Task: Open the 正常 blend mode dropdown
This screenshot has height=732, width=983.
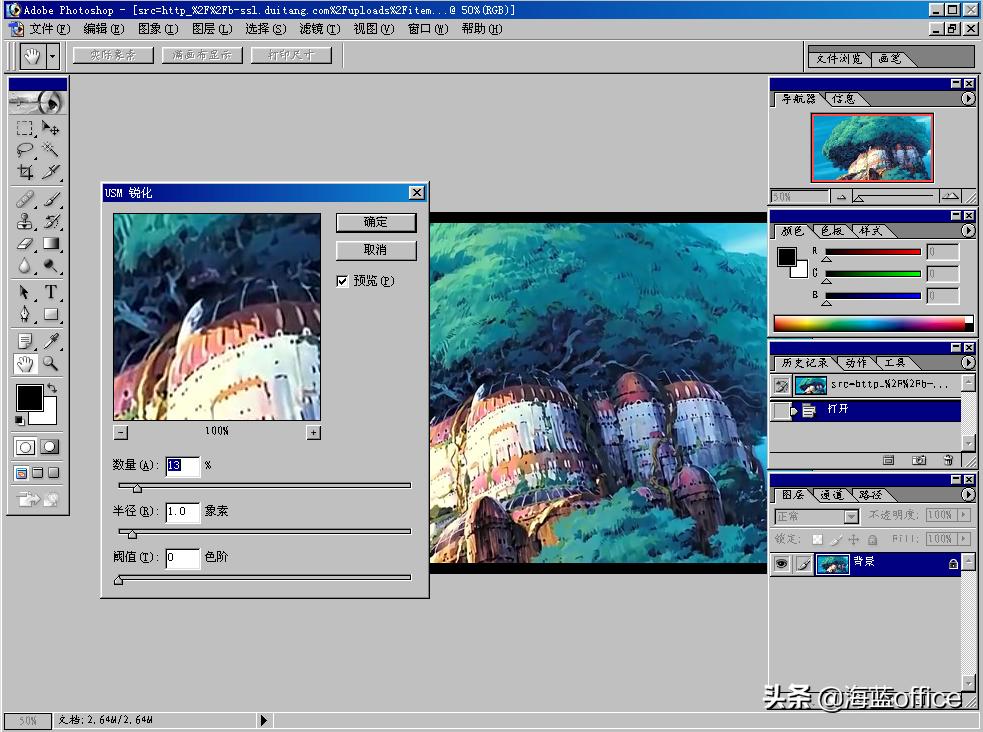Action: [850, 515]
